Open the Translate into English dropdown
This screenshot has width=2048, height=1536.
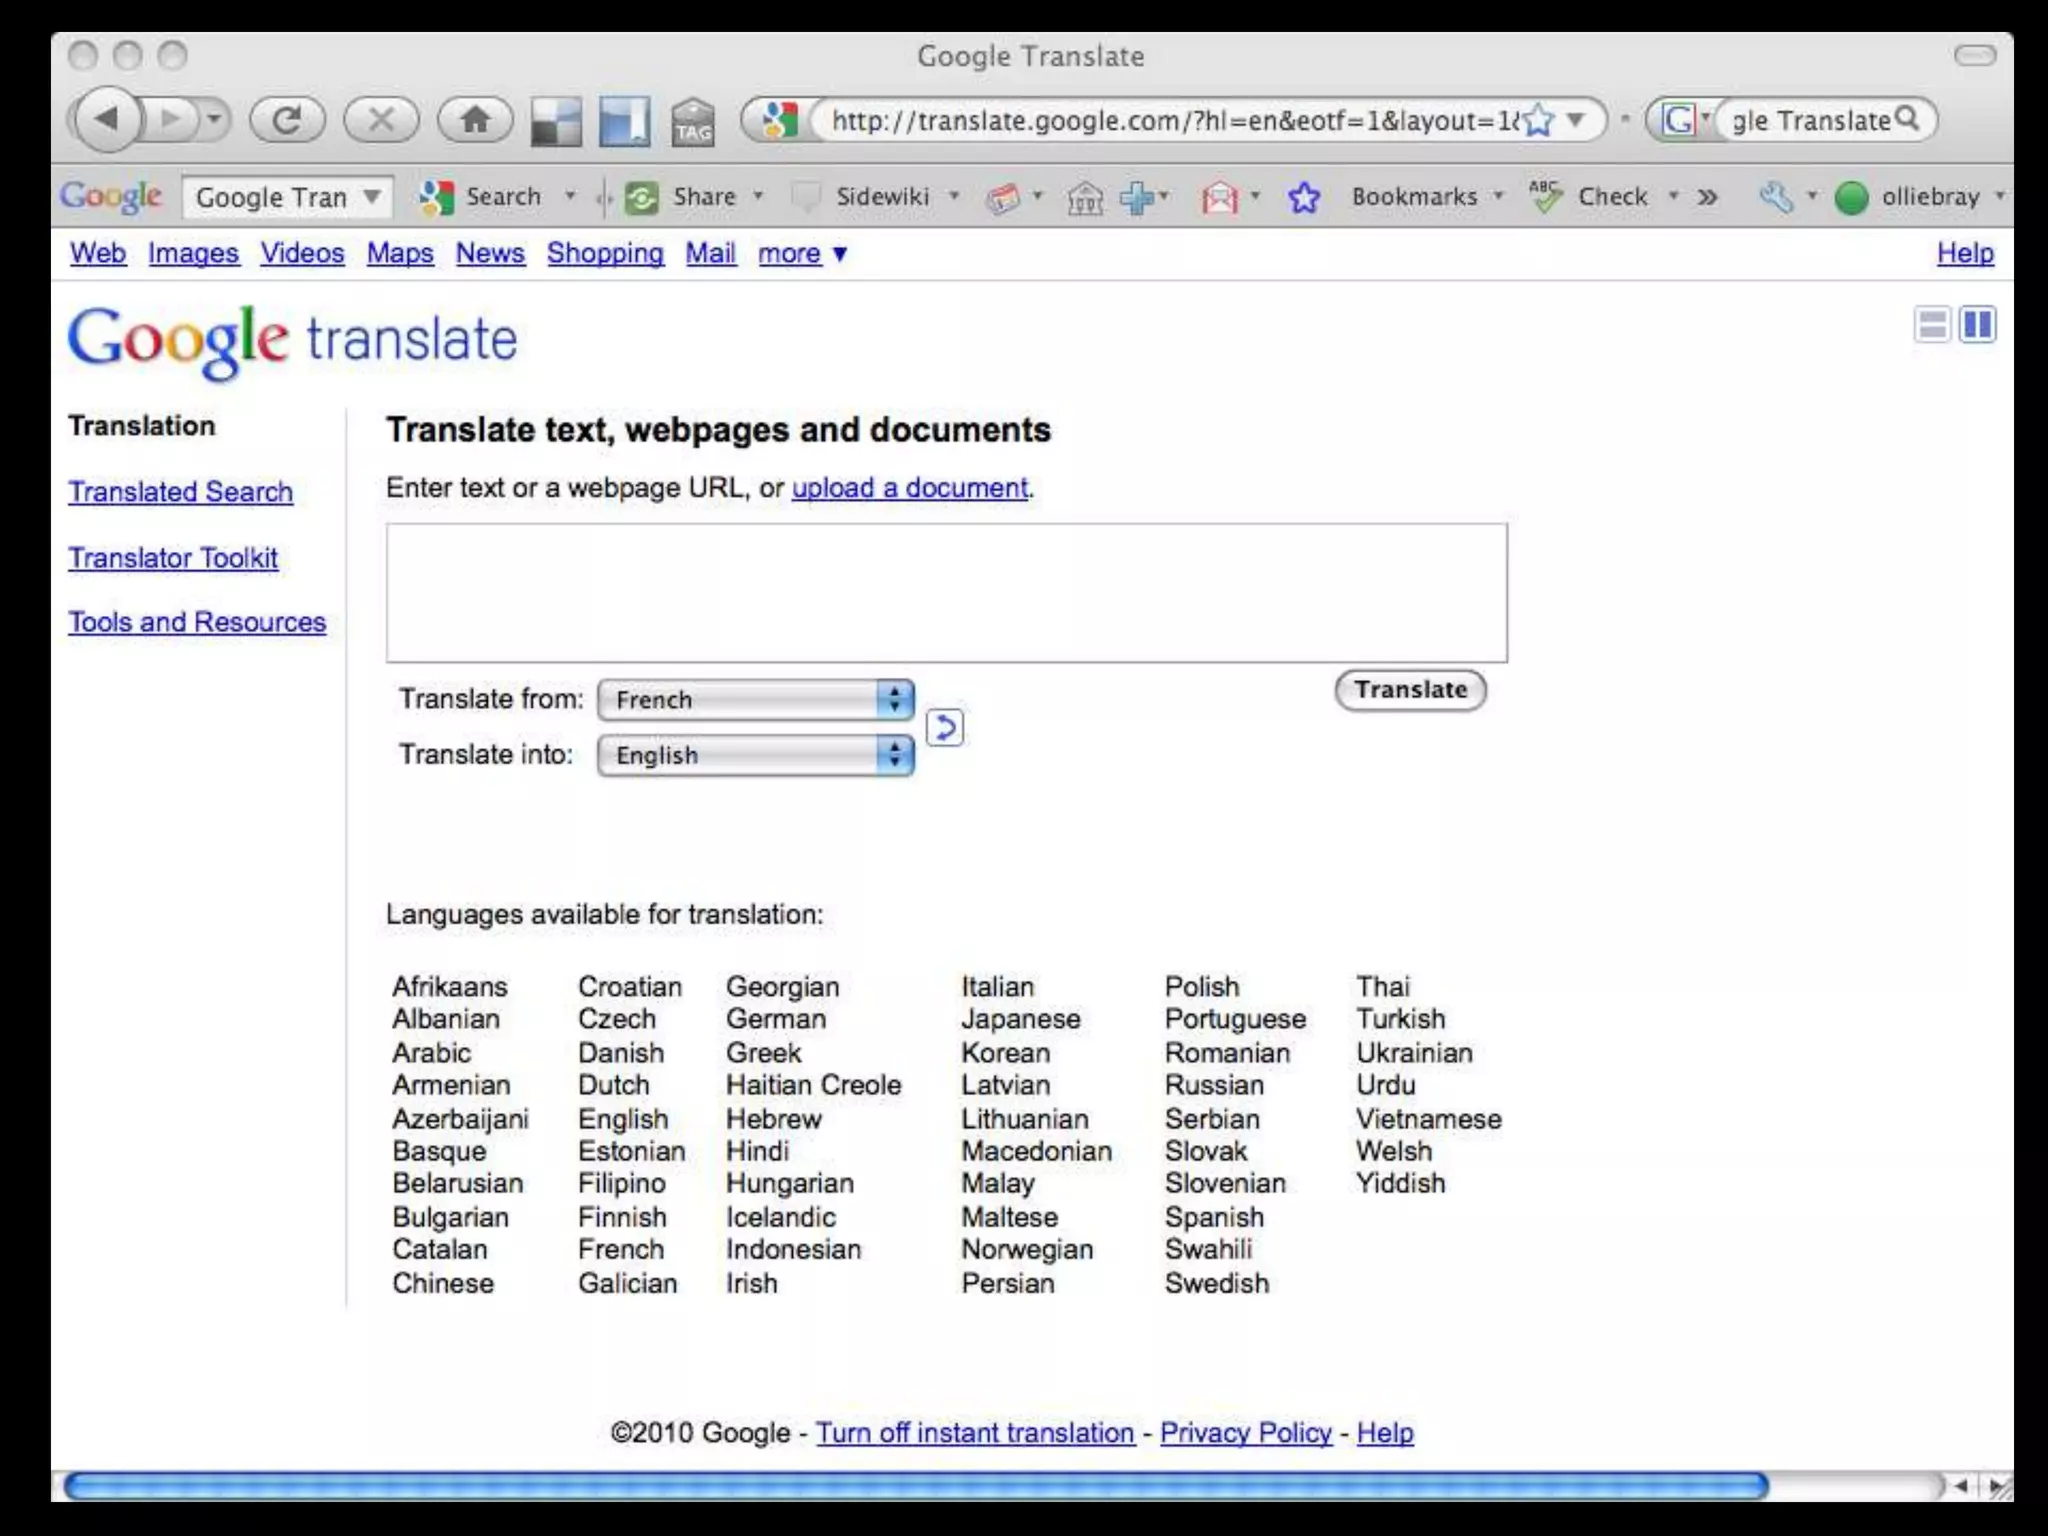(x=755, y=755)
